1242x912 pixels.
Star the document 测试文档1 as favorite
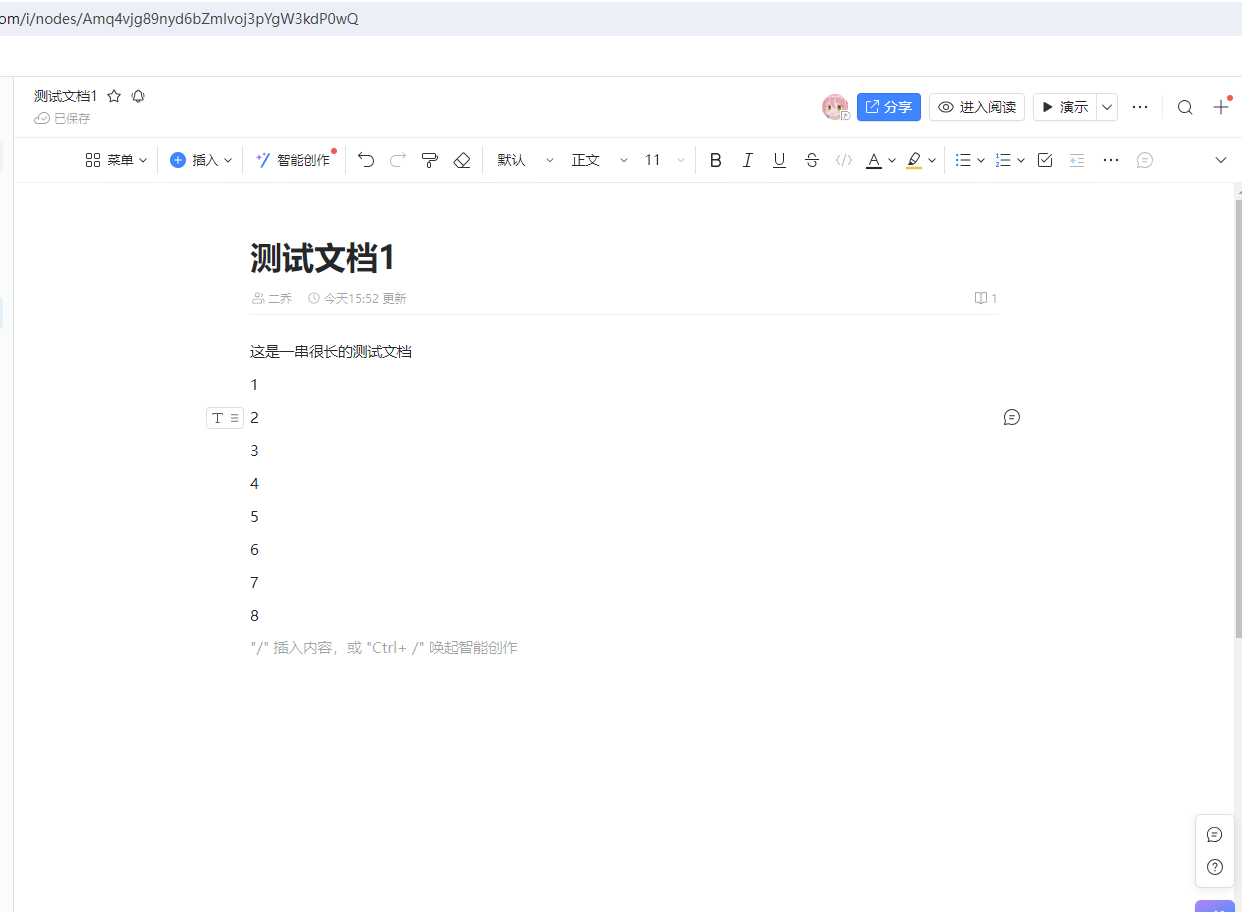click(114, 96)
